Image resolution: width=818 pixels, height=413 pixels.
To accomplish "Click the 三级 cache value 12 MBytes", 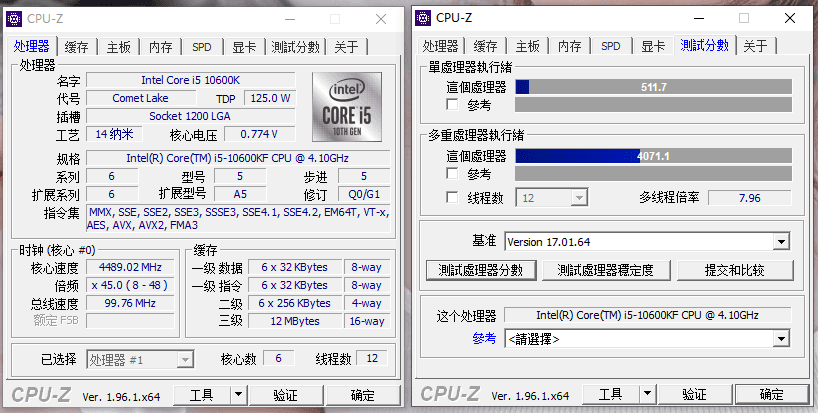I will [x=295, y=321].
